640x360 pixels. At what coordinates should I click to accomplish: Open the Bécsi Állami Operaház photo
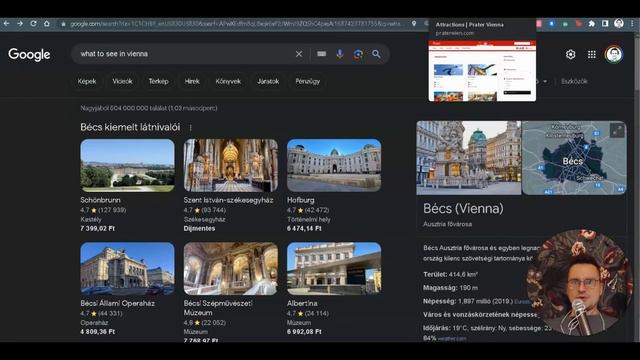(127, 269)
